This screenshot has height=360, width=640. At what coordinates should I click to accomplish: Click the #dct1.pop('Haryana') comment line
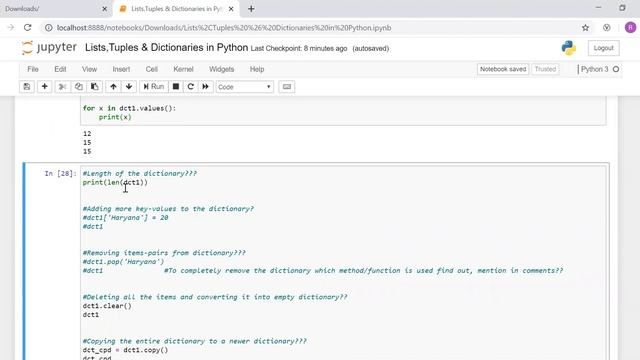click(x=123, y=262)
